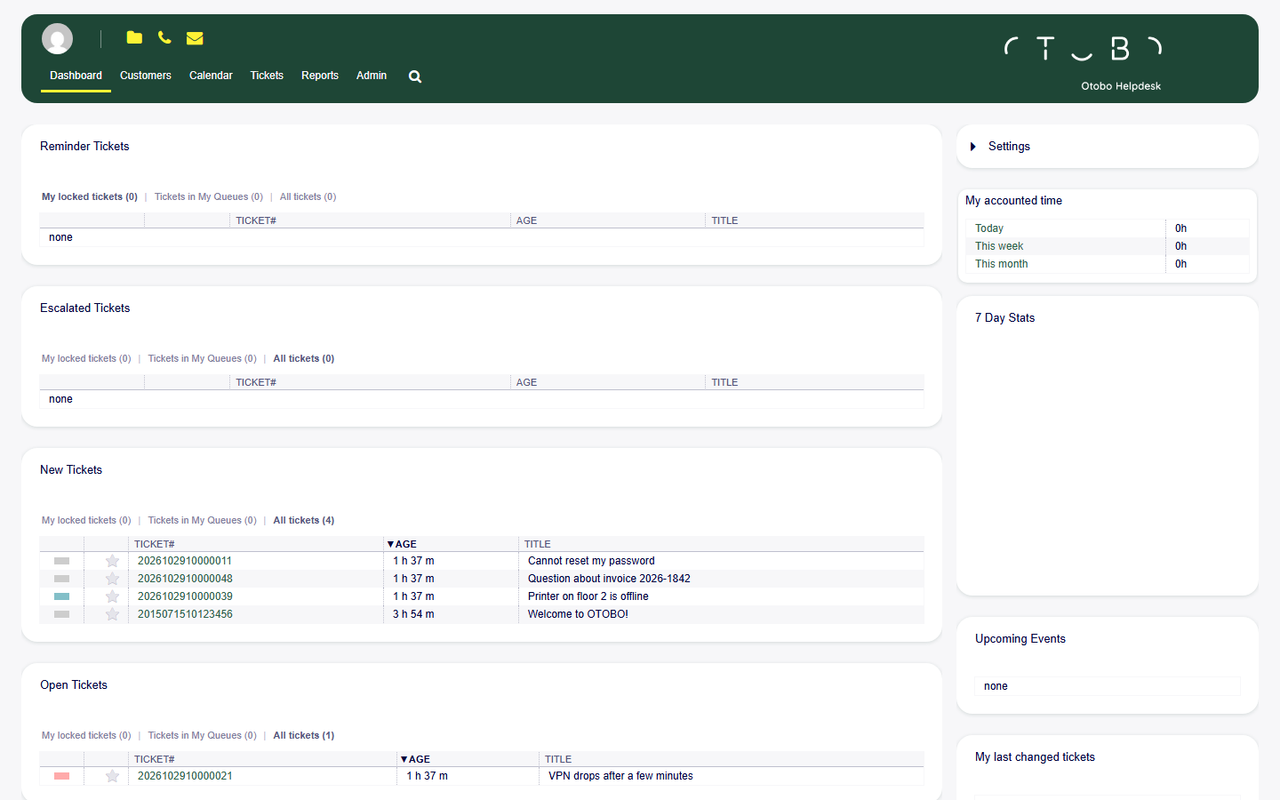
Task: Click priority flag of invoice 2026-1842 ticket
Action: coord(62,579)
